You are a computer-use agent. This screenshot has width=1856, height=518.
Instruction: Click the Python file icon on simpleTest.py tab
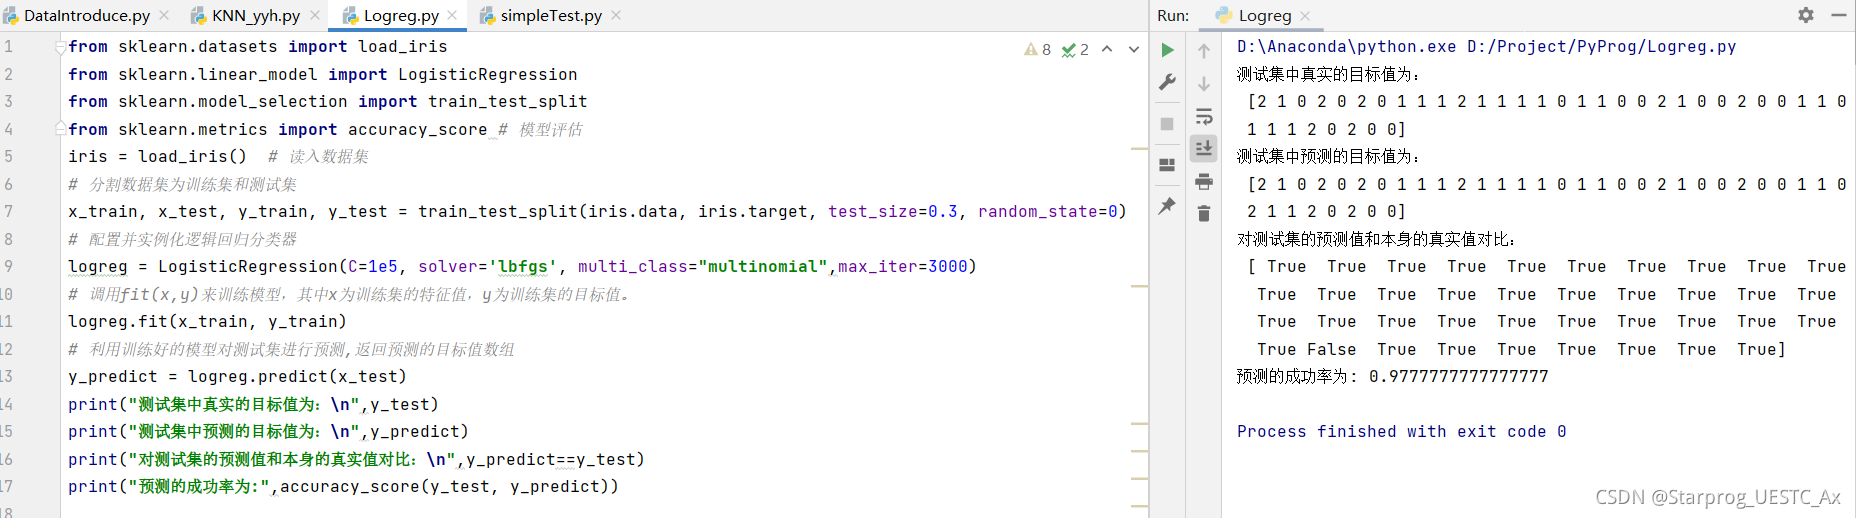click(487, 16)
